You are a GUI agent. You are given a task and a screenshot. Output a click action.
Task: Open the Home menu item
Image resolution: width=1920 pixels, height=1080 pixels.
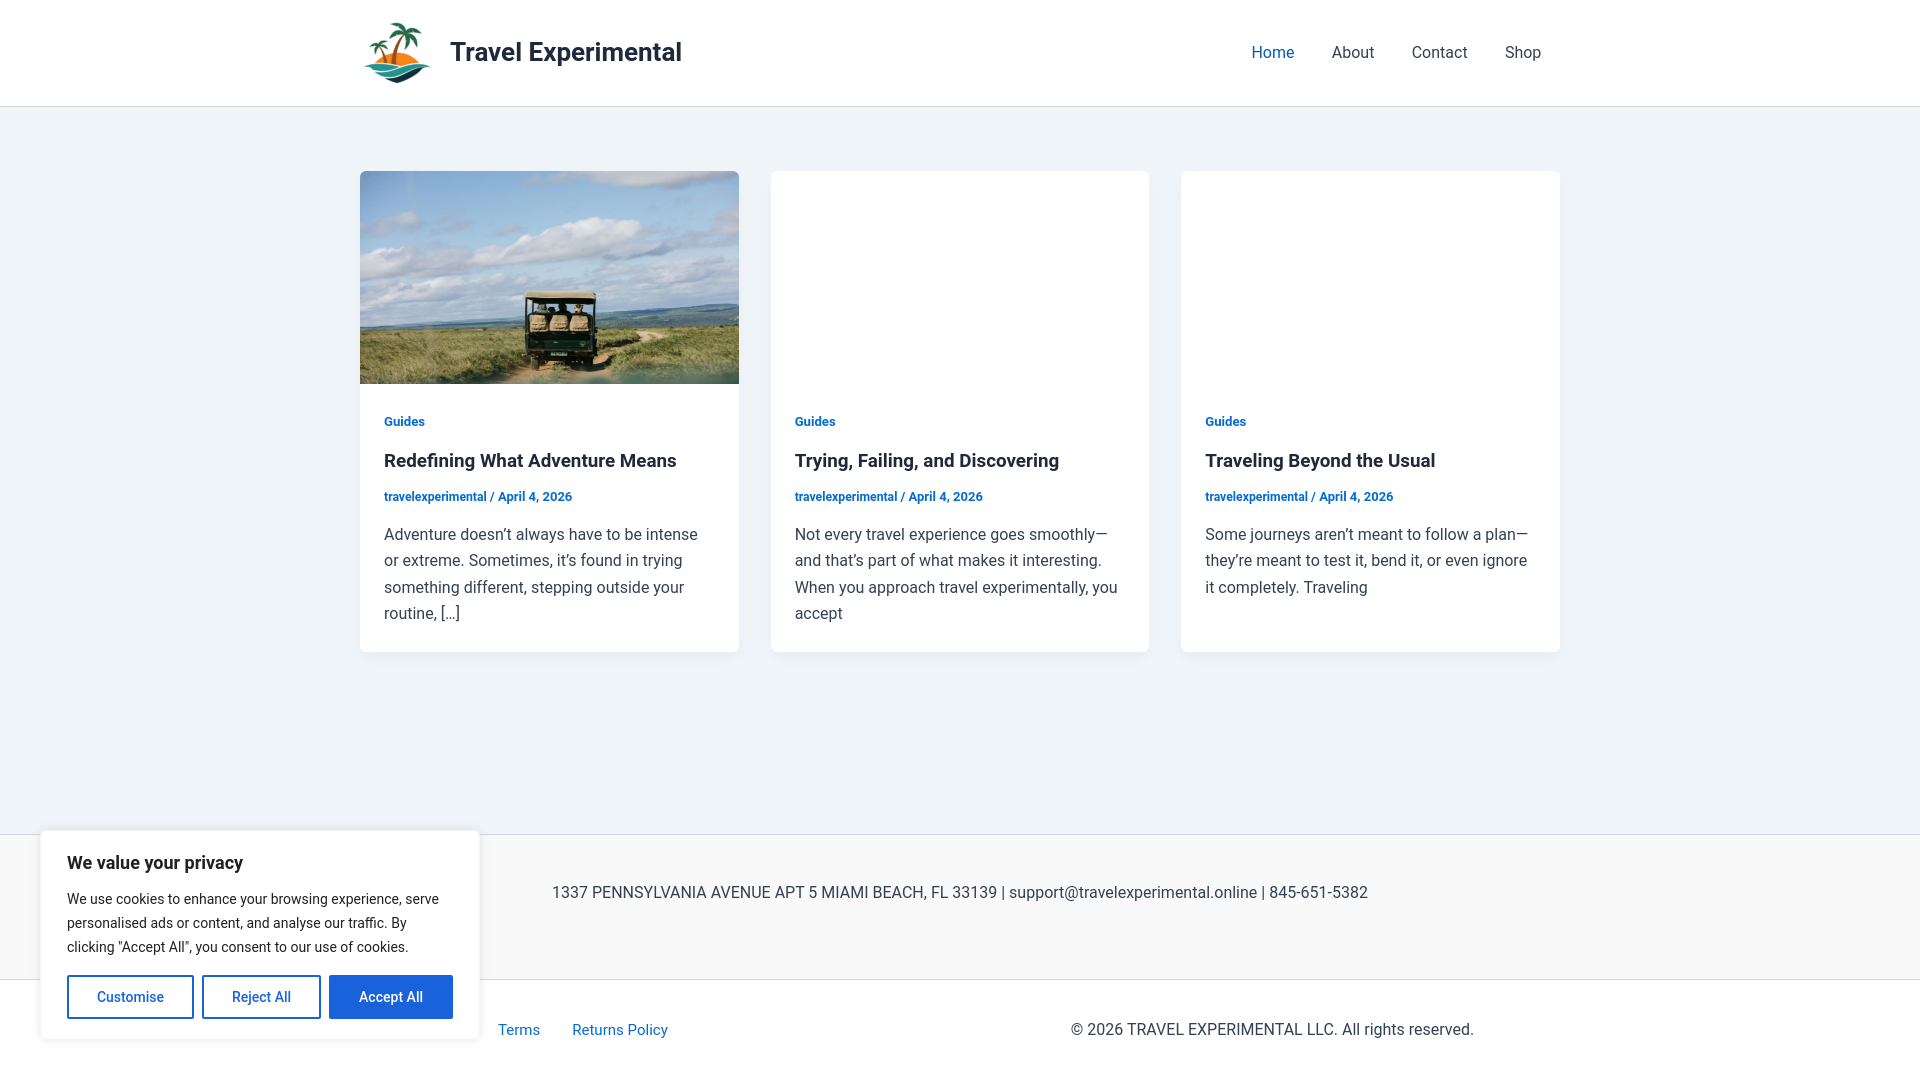pos(1272,52)
